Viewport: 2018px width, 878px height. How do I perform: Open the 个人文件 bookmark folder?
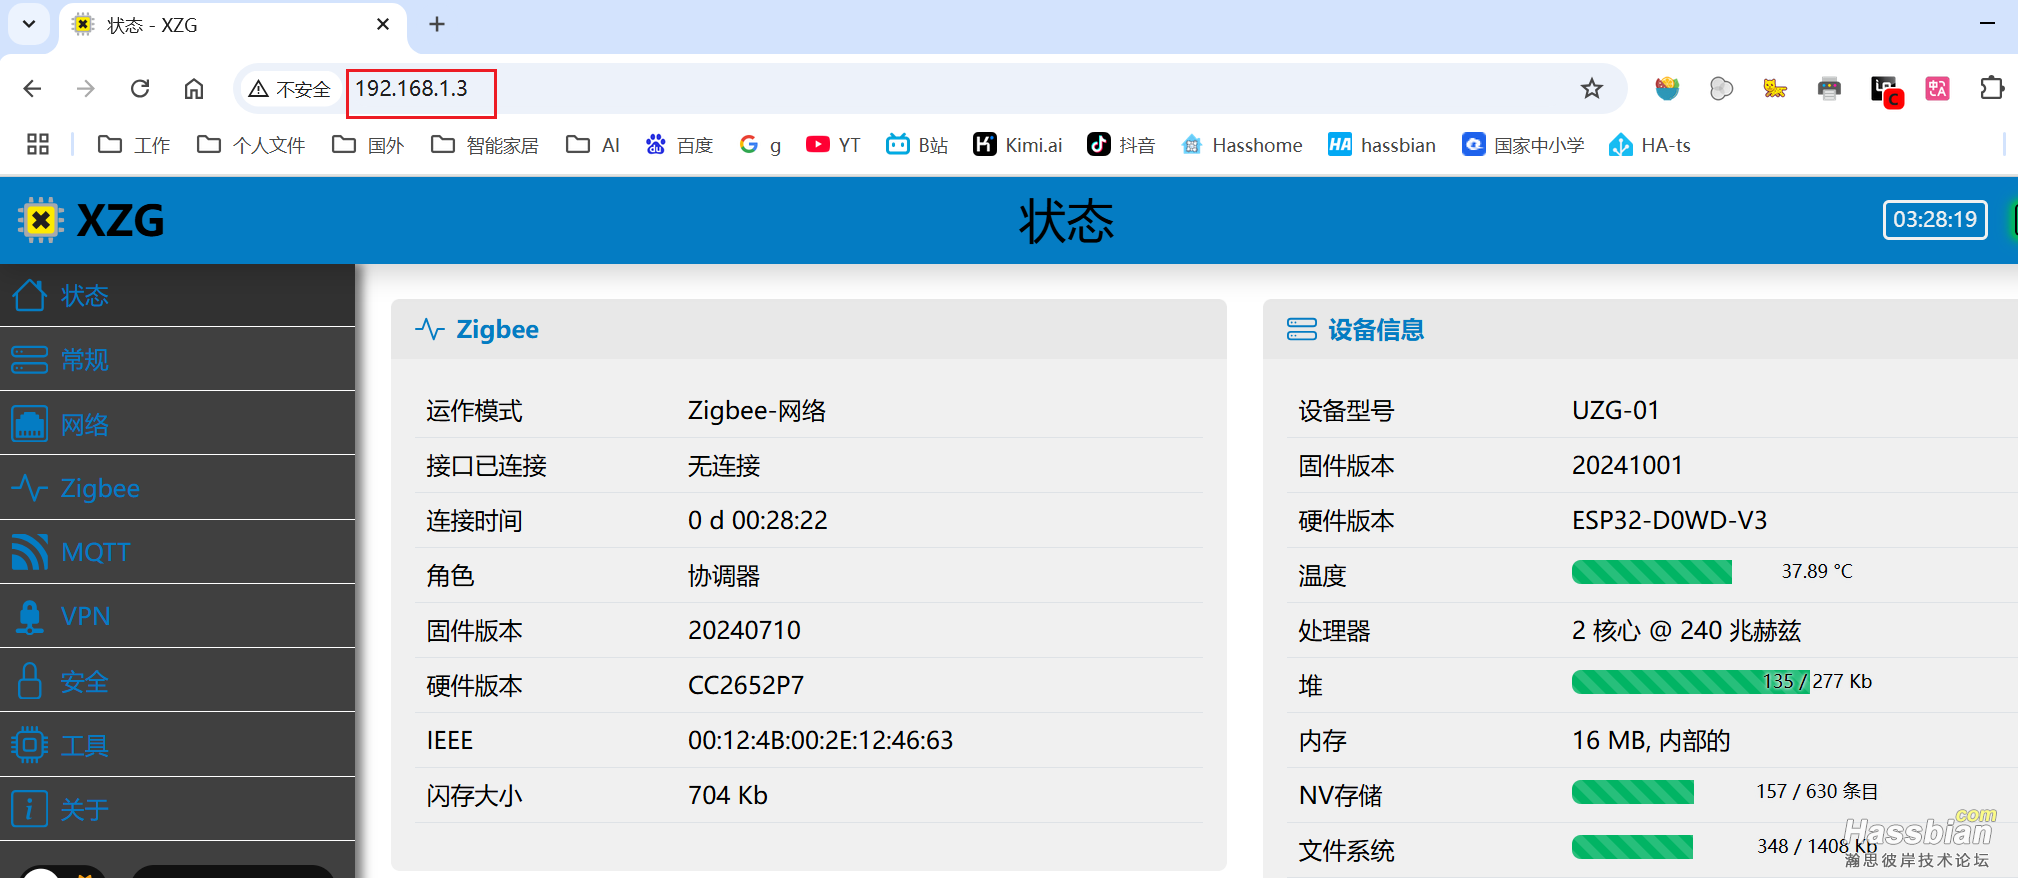(x=251, y=145)
